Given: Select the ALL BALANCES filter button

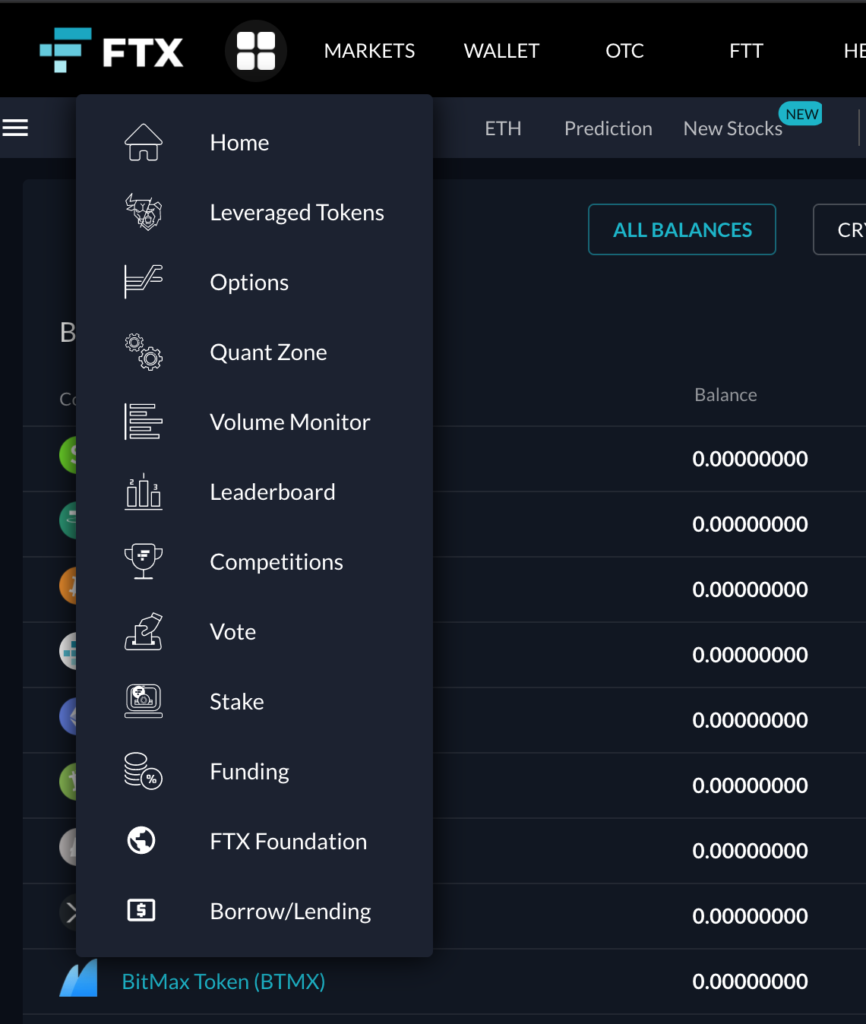Looking at the screenshot, I should 682,229.
